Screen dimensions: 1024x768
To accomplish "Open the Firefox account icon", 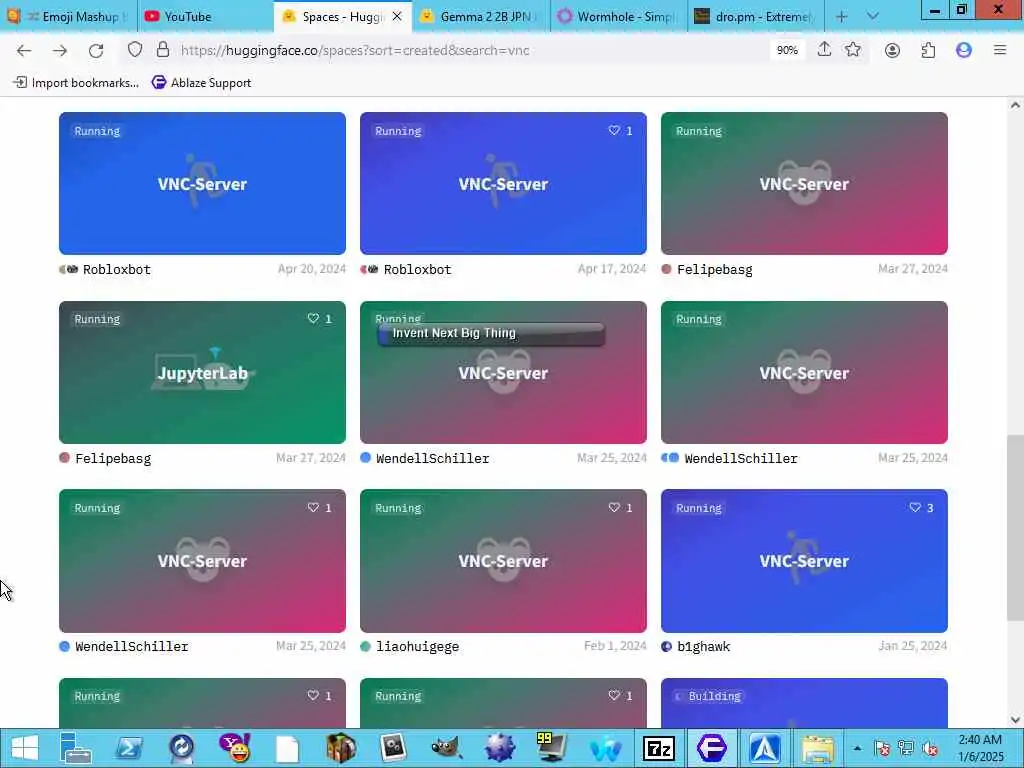I will tap(892, 50).
